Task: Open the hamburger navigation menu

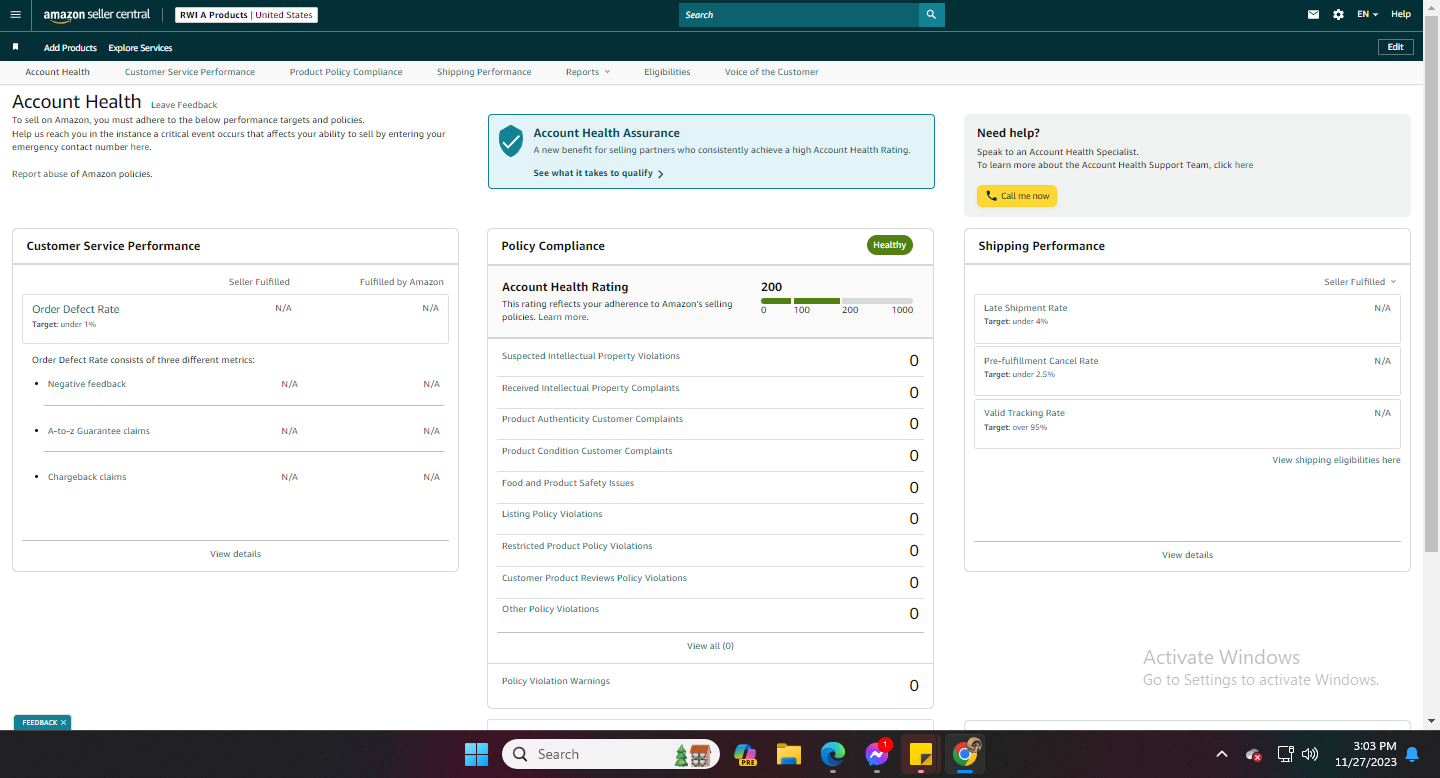Action: (x=15, y=15)
